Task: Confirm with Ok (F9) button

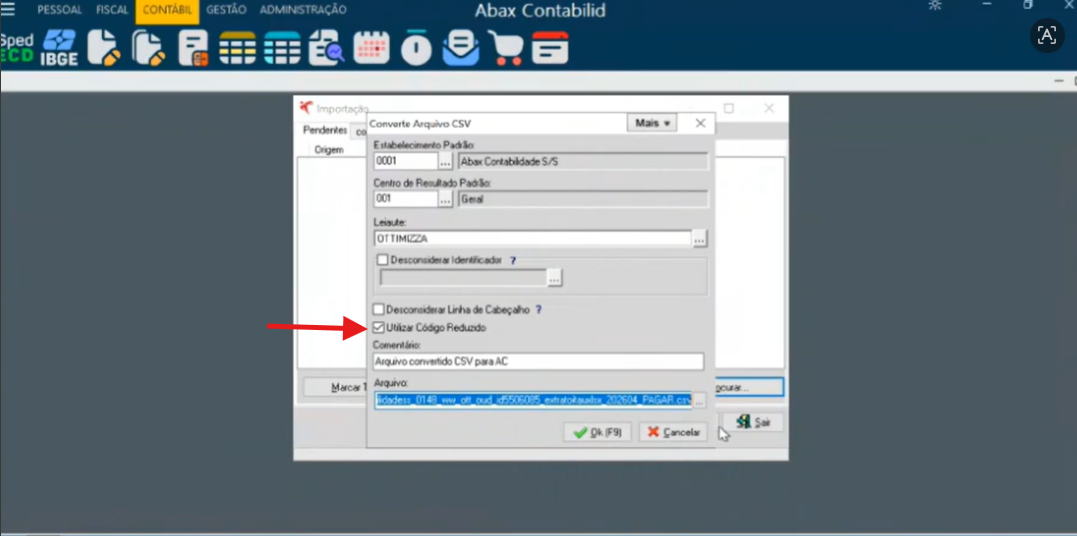Action: 597,432
